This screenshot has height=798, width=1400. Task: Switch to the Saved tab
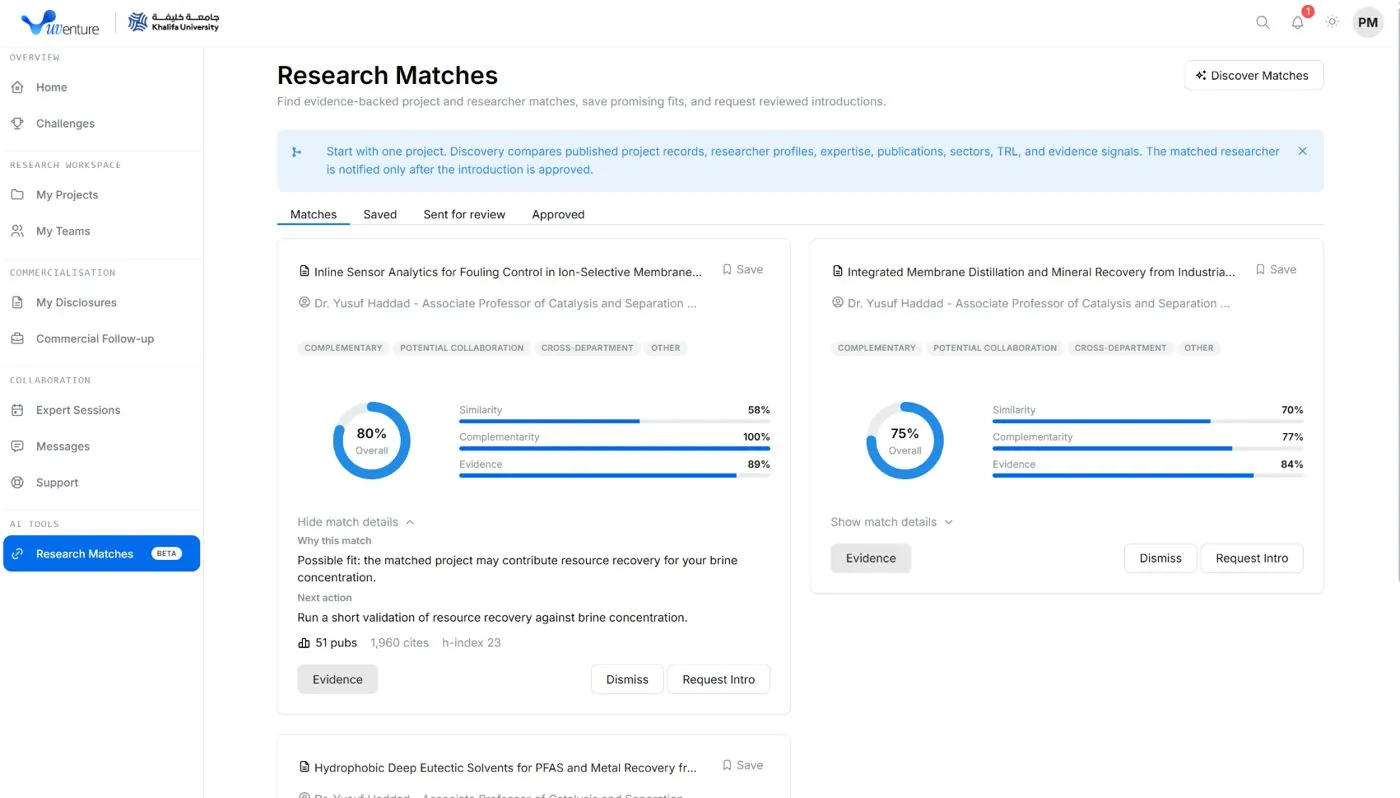click(380, 214)
